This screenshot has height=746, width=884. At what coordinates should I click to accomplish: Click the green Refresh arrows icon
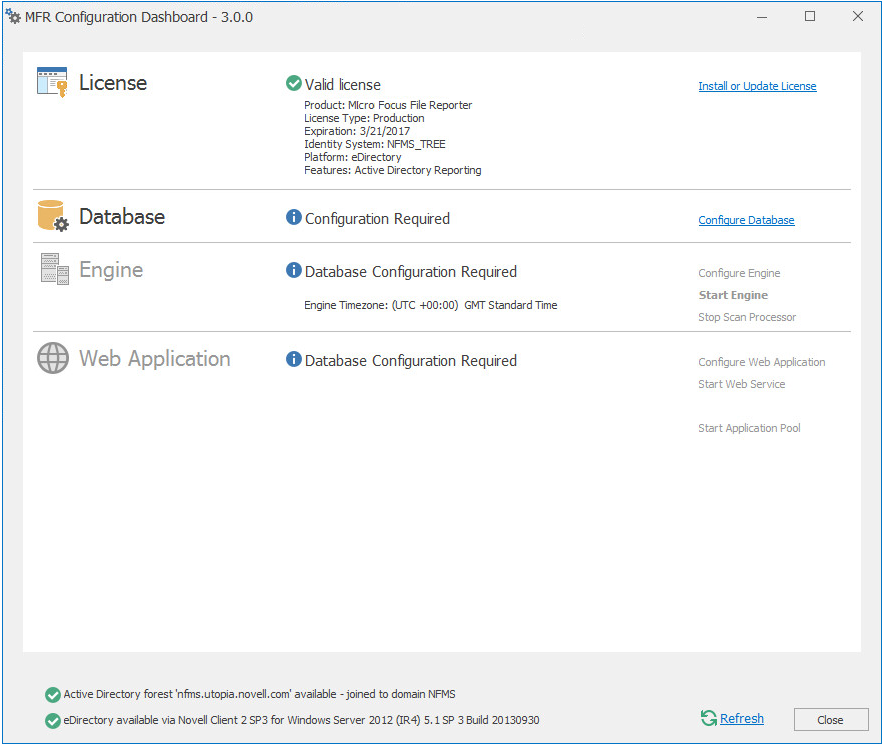[709, 719]
